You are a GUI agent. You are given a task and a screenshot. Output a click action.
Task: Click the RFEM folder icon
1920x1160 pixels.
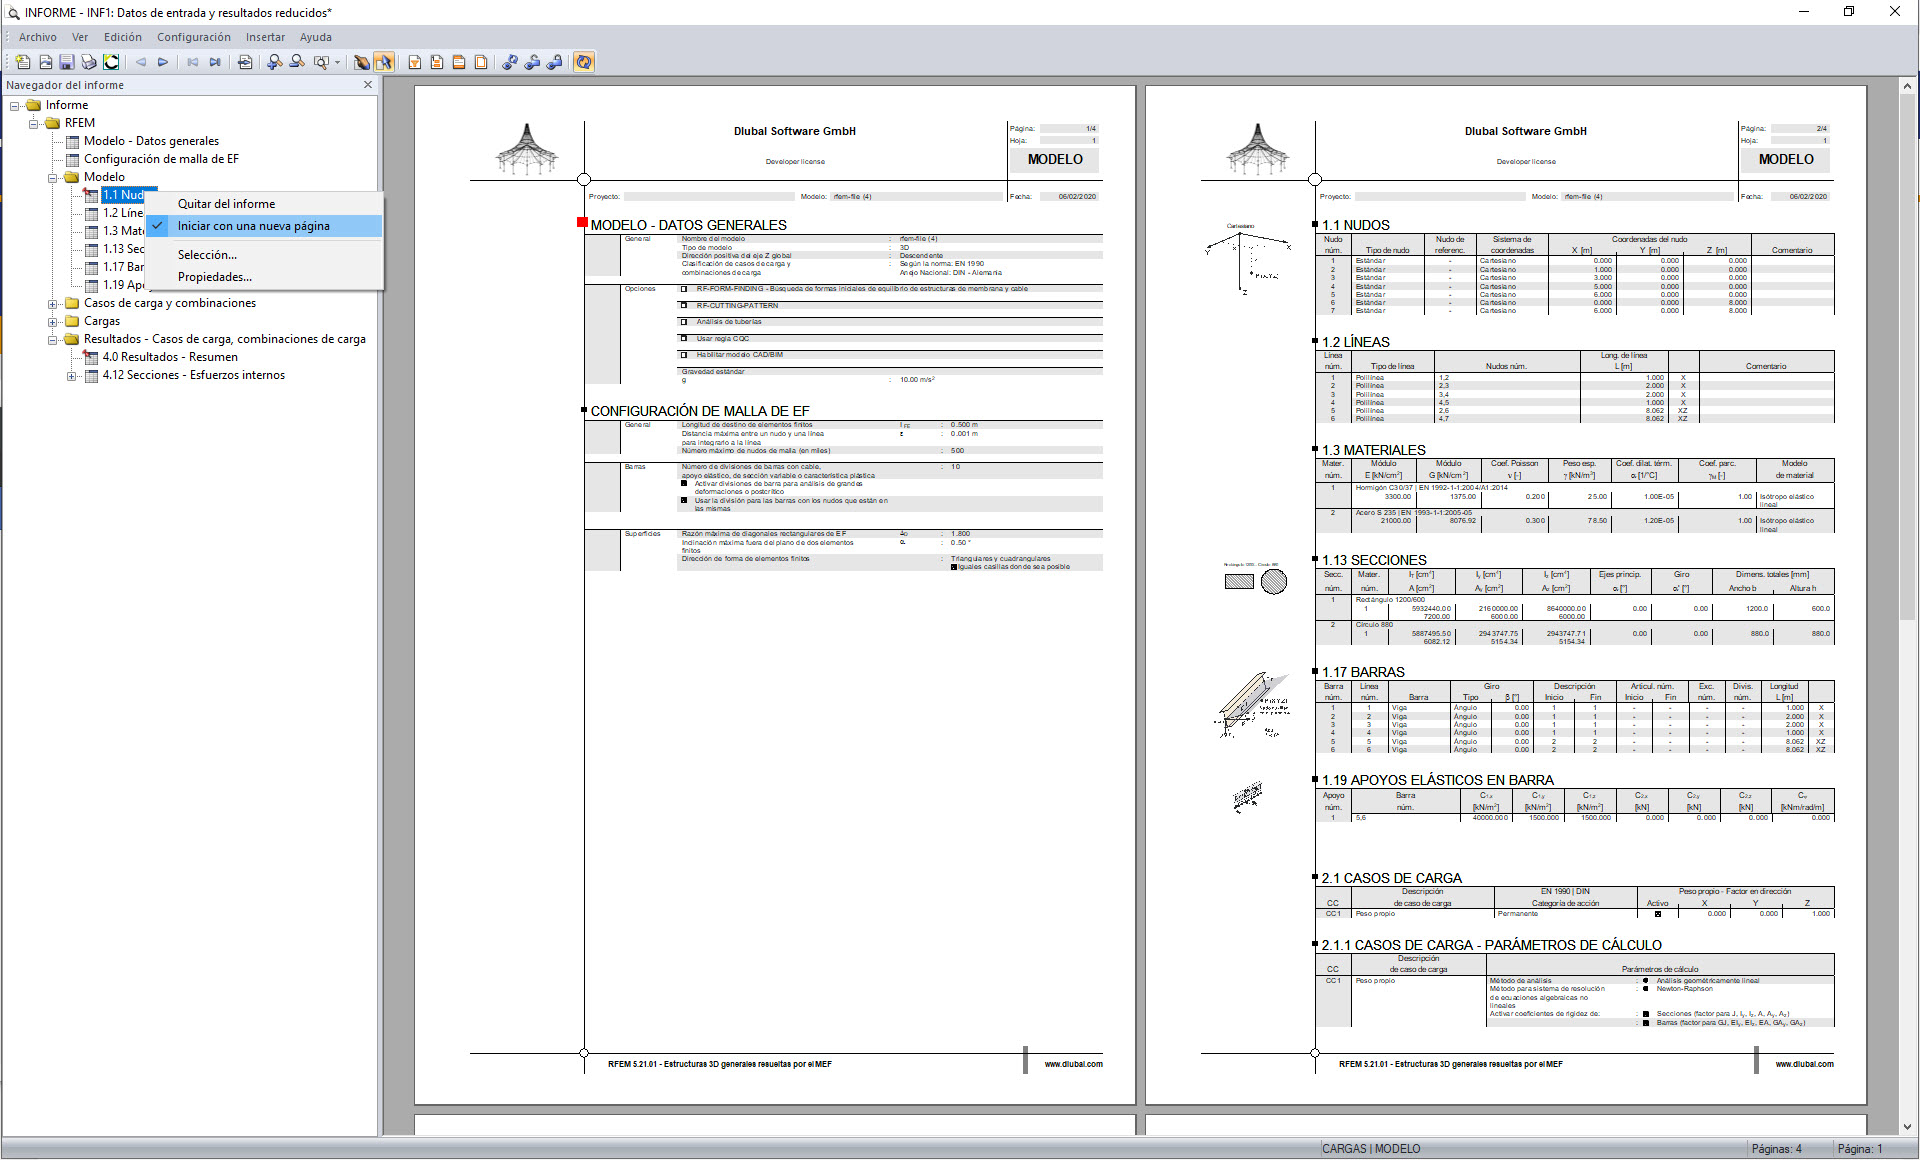[x=52, y=123]
